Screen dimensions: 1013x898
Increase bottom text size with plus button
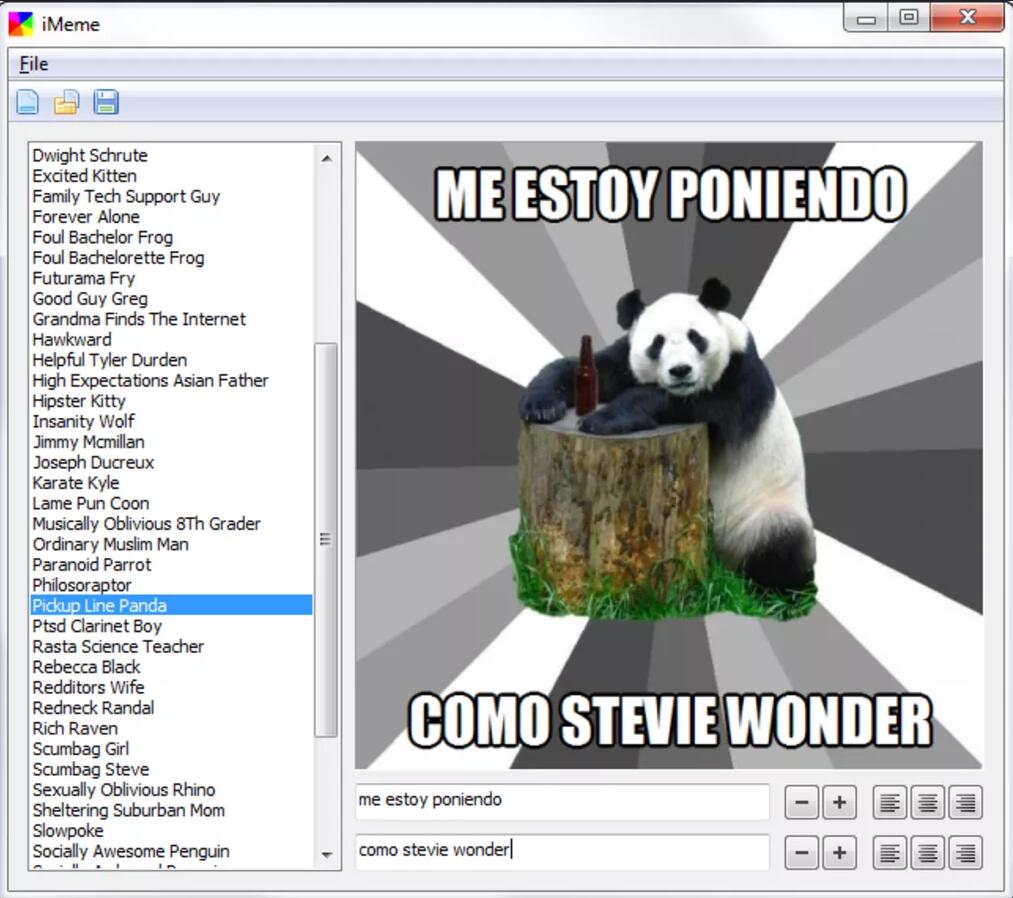[840, 853]
